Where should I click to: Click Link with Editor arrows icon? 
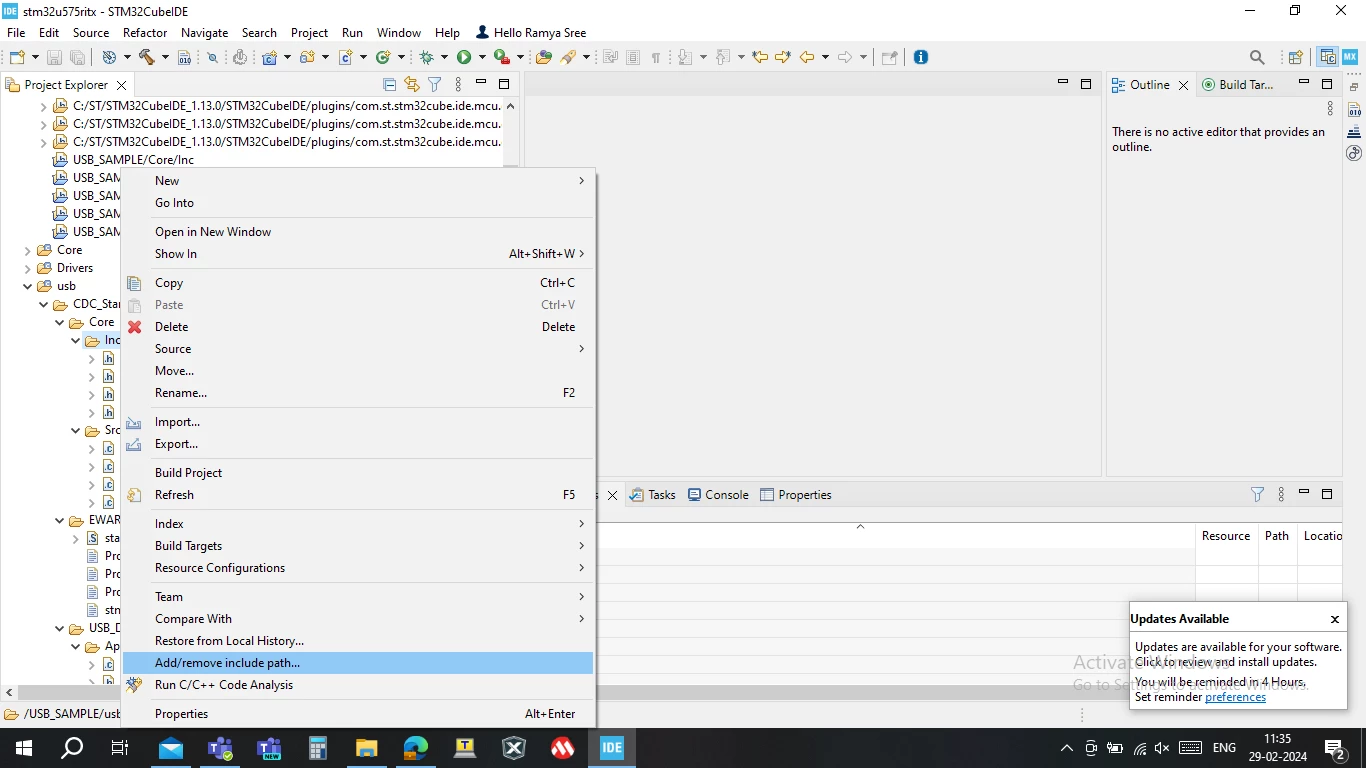click(x=412, y=85)
